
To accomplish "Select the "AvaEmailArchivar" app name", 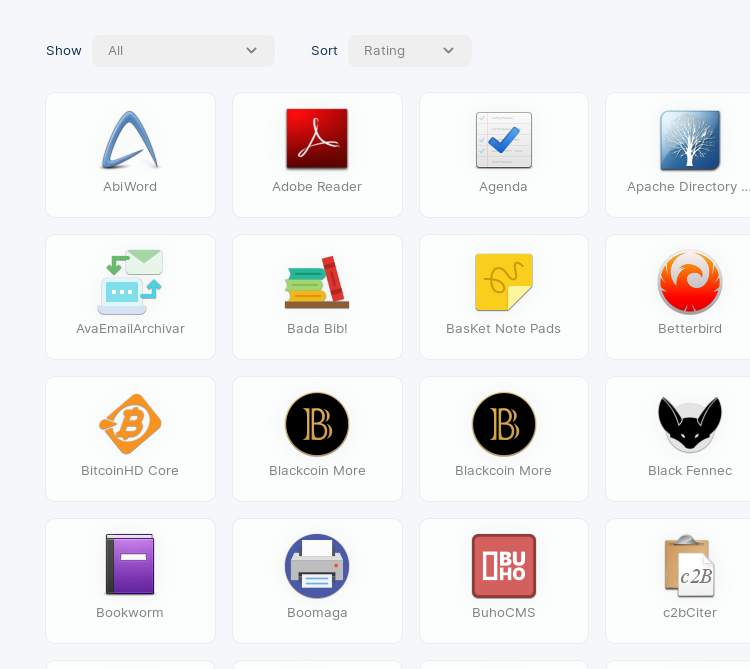I will coord(130,329).
